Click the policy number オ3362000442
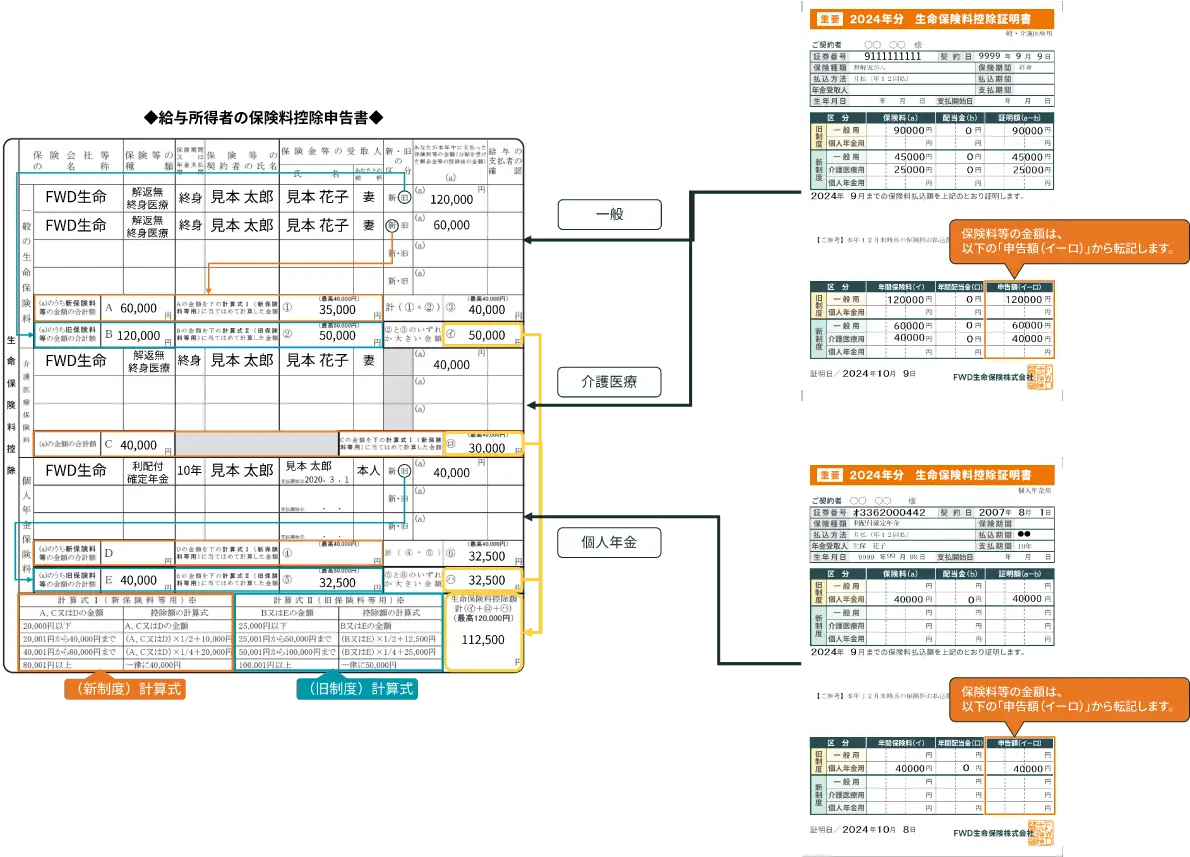 889,512
